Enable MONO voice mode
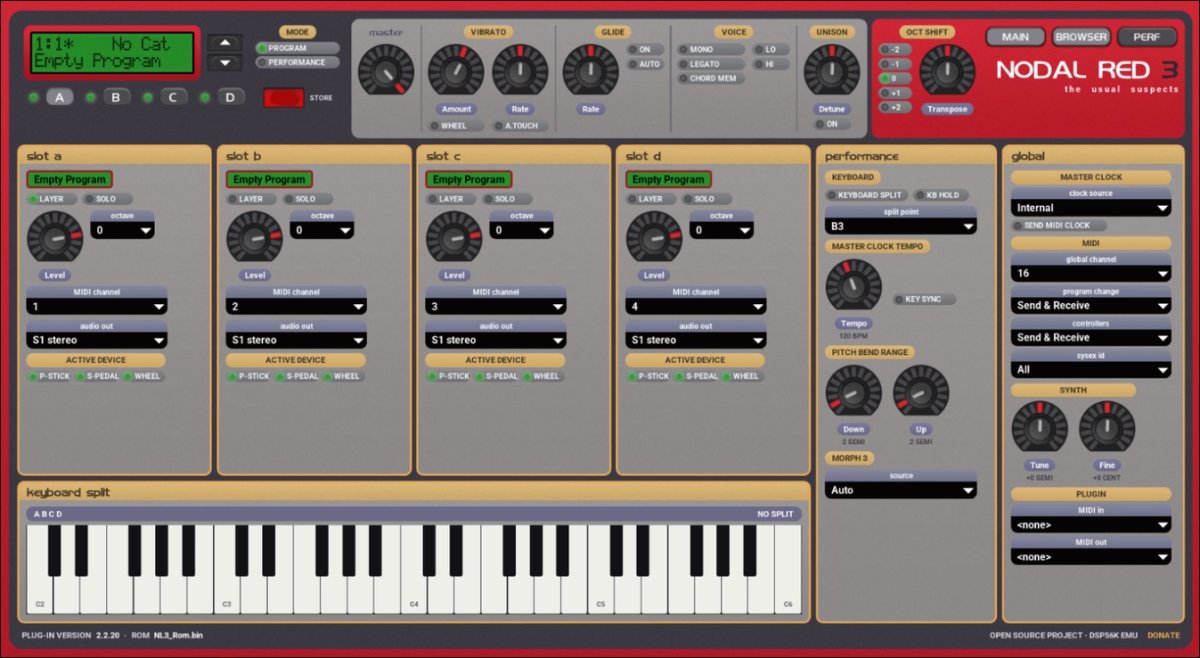The image size is (1200, 658). pyautogui.click(x=711, y=49)
